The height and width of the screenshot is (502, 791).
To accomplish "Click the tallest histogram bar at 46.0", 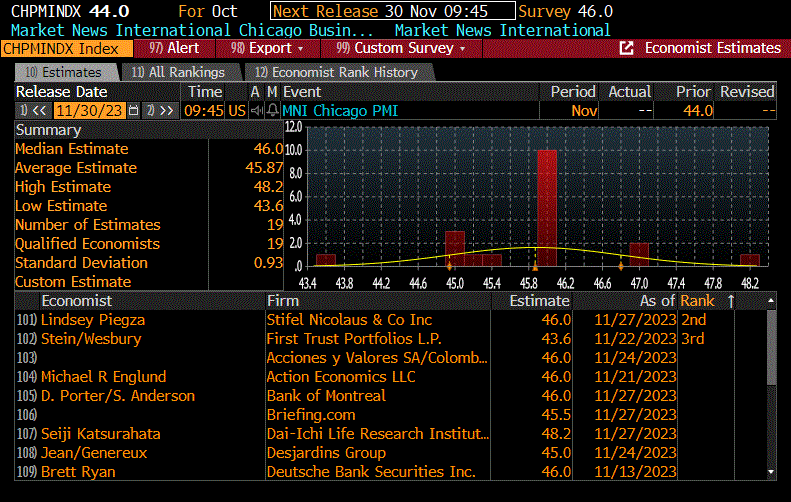I will (547, 208).
